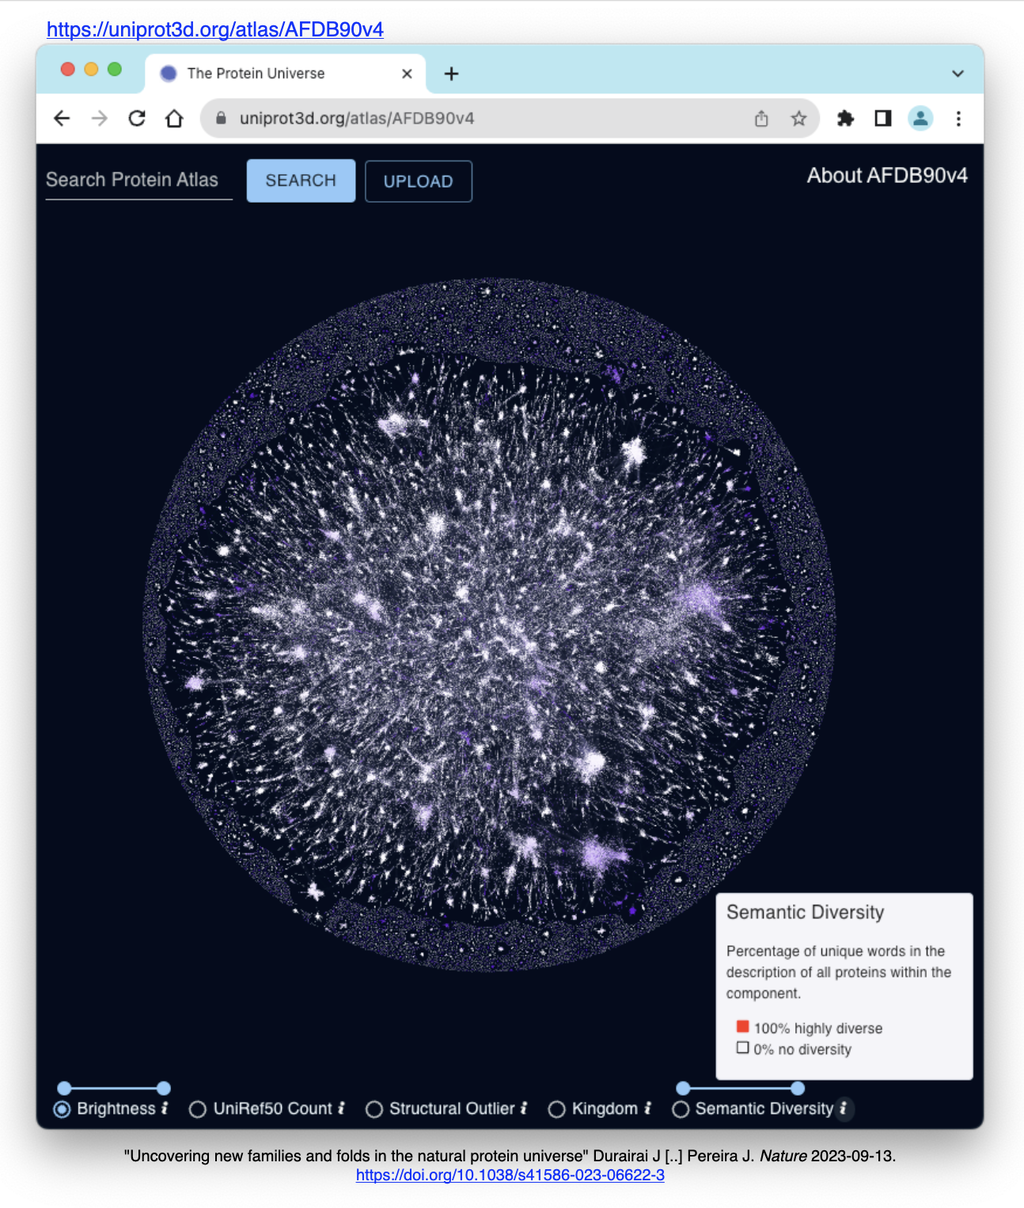Open About AFDB90v4 link
This screenshot has height=1208, width=1024.
click(x=887, y=176)
